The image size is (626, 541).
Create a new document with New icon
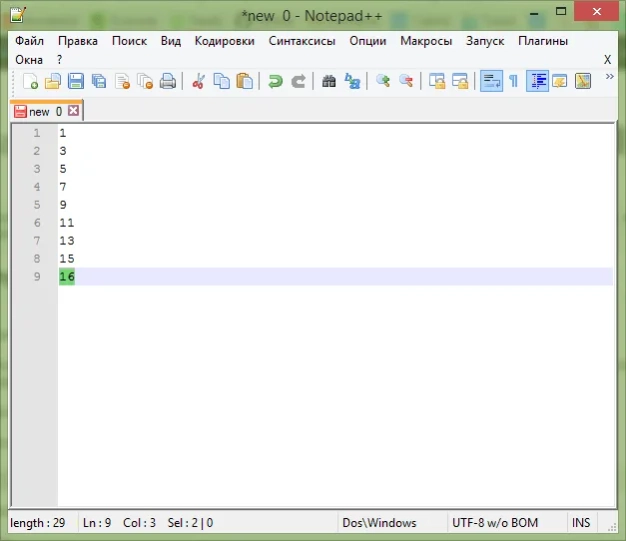[x=30, y=81]
